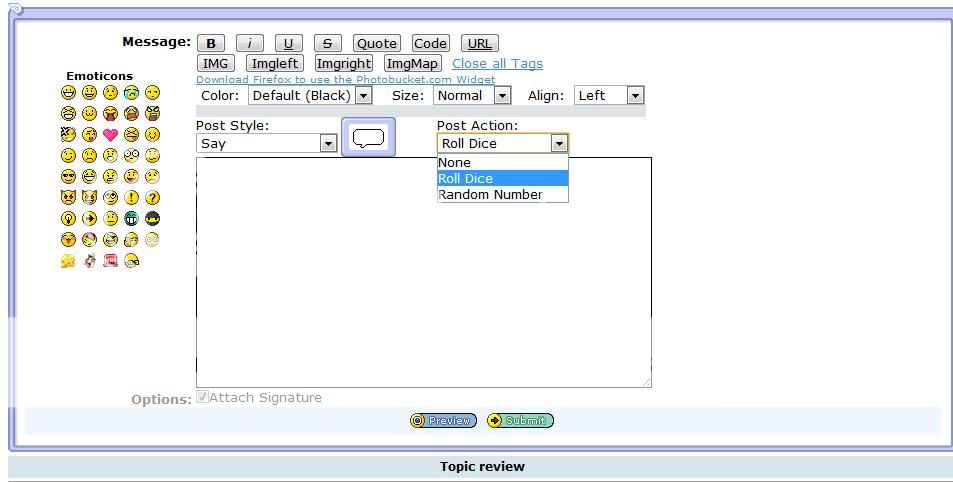Insert the pale faded emoticon
The width and height of the screenshot is (953, 482).
tap(153, 239)
